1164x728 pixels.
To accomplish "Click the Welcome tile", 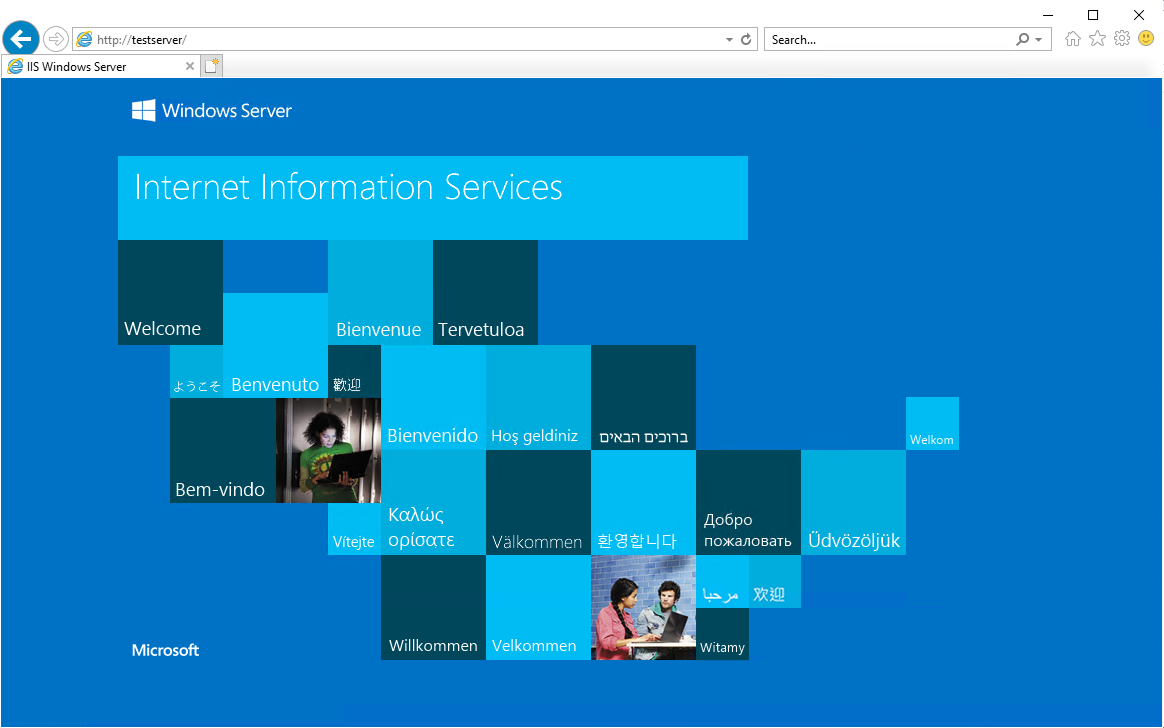I will 170,292.
